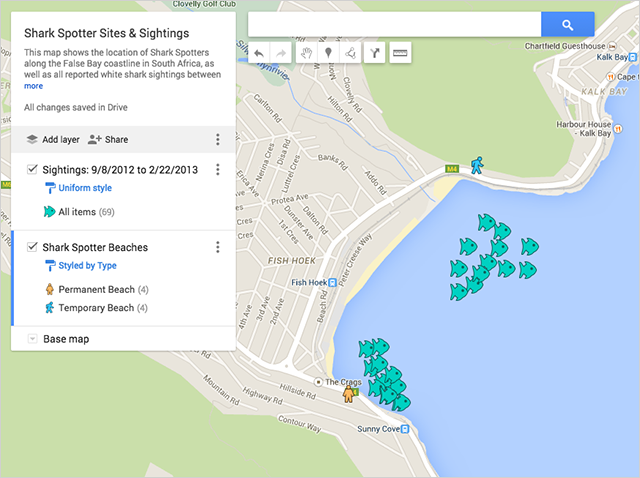Viewport: 640px width, 478px height.
Task: Open Shark Spotter Beaches layer options menu
Action: coord(218,247)
